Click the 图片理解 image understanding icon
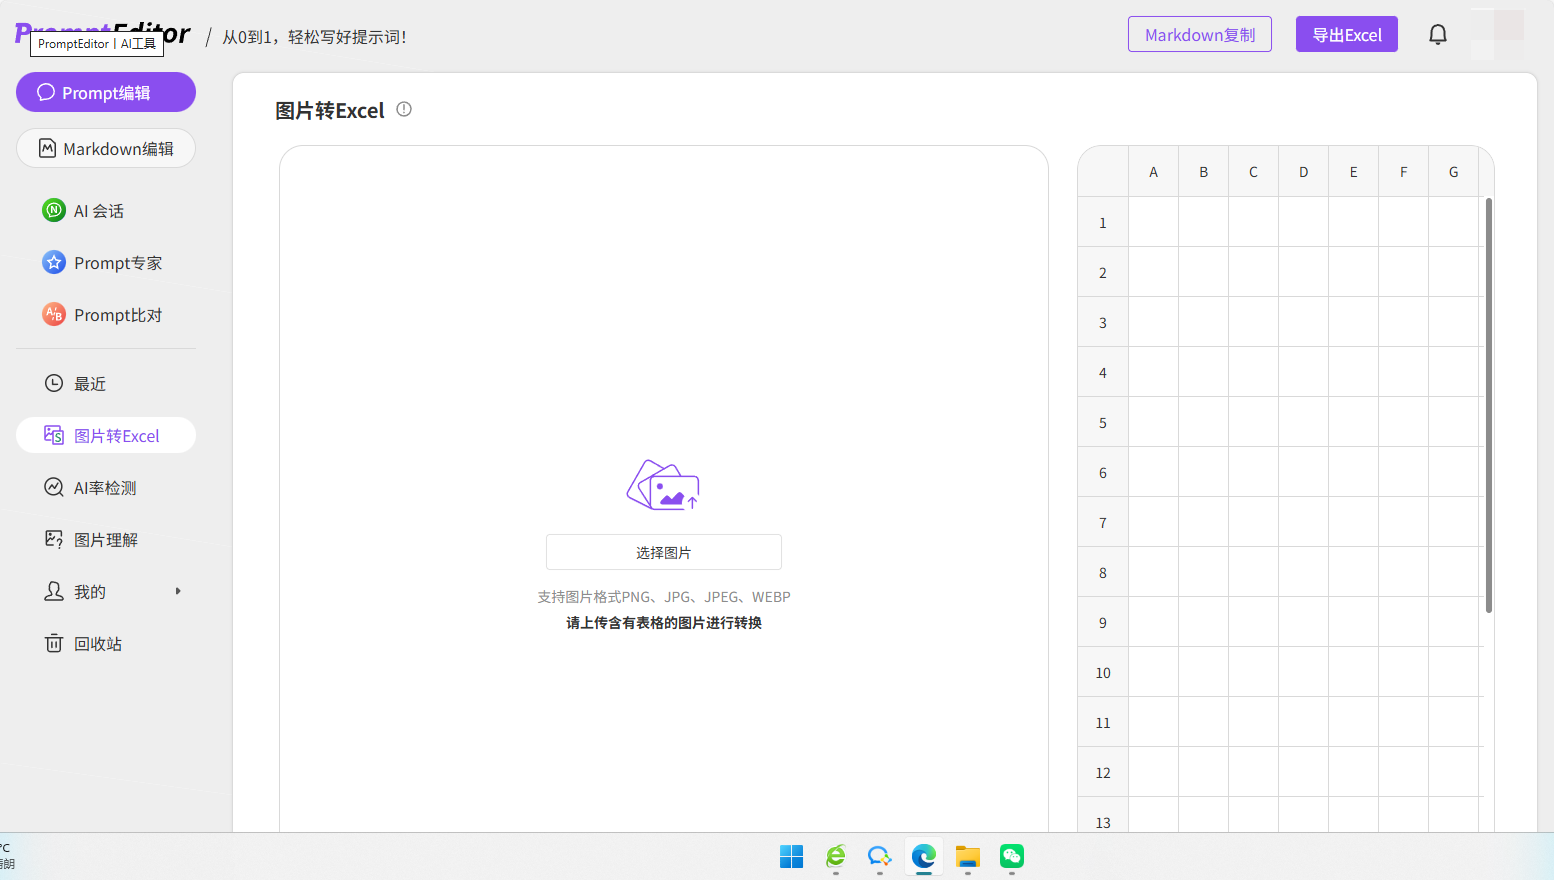The width and height of the screenshot is (1554, 880). coord(53,539)
